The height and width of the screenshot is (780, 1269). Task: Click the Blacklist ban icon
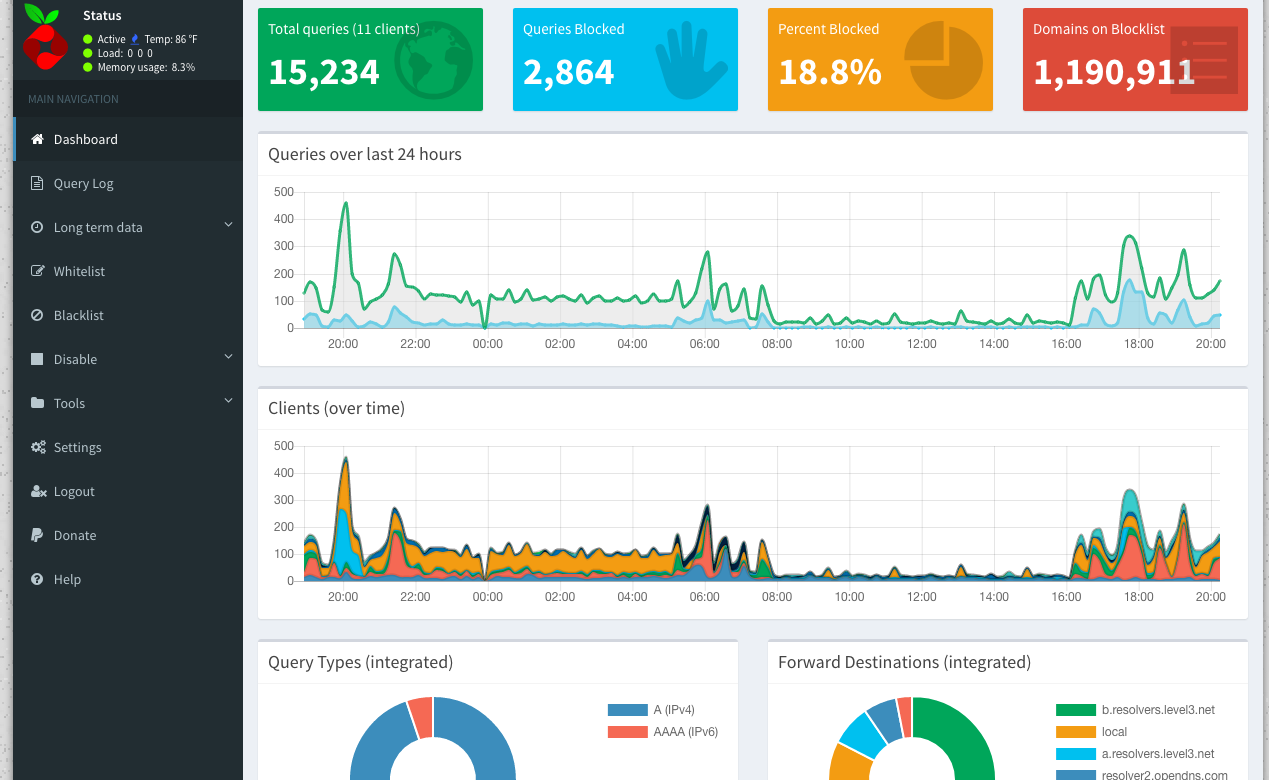point(37,315)
